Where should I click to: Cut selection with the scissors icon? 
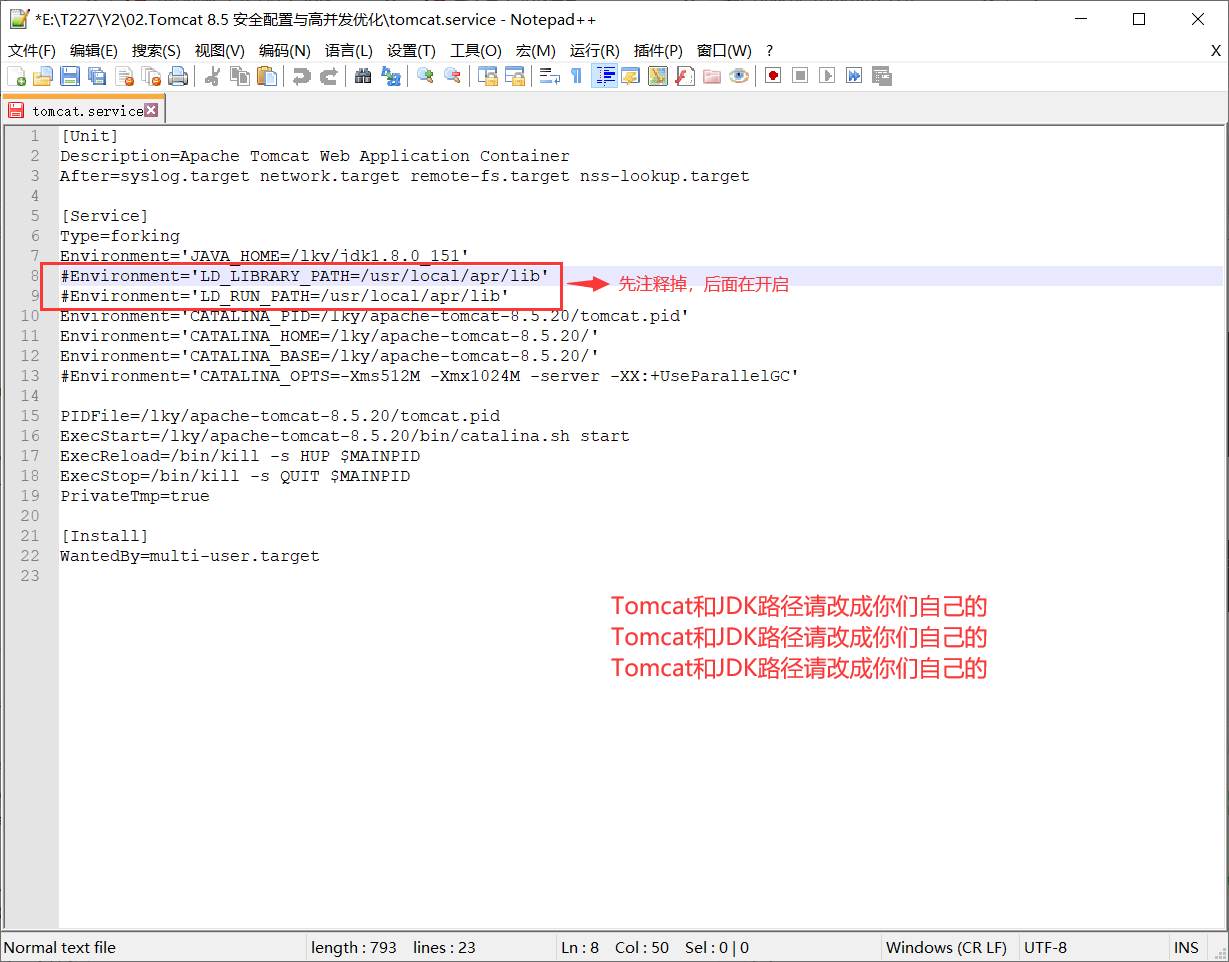(x=212, y=76)
